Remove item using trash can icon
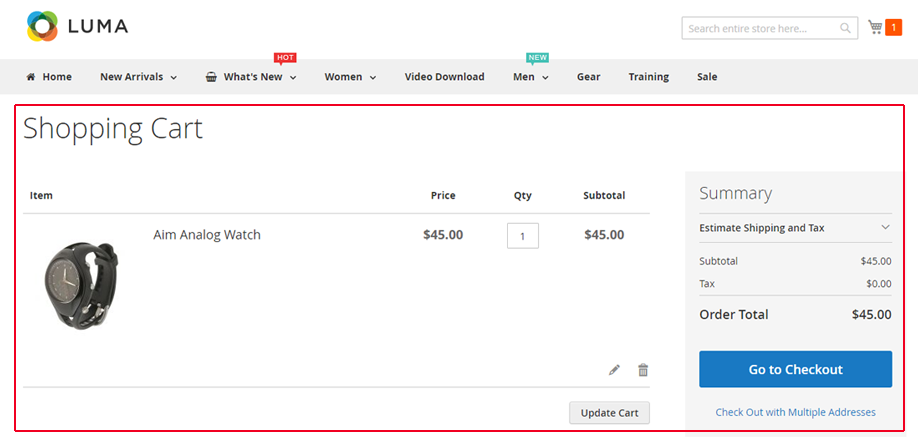 (643, 370)
